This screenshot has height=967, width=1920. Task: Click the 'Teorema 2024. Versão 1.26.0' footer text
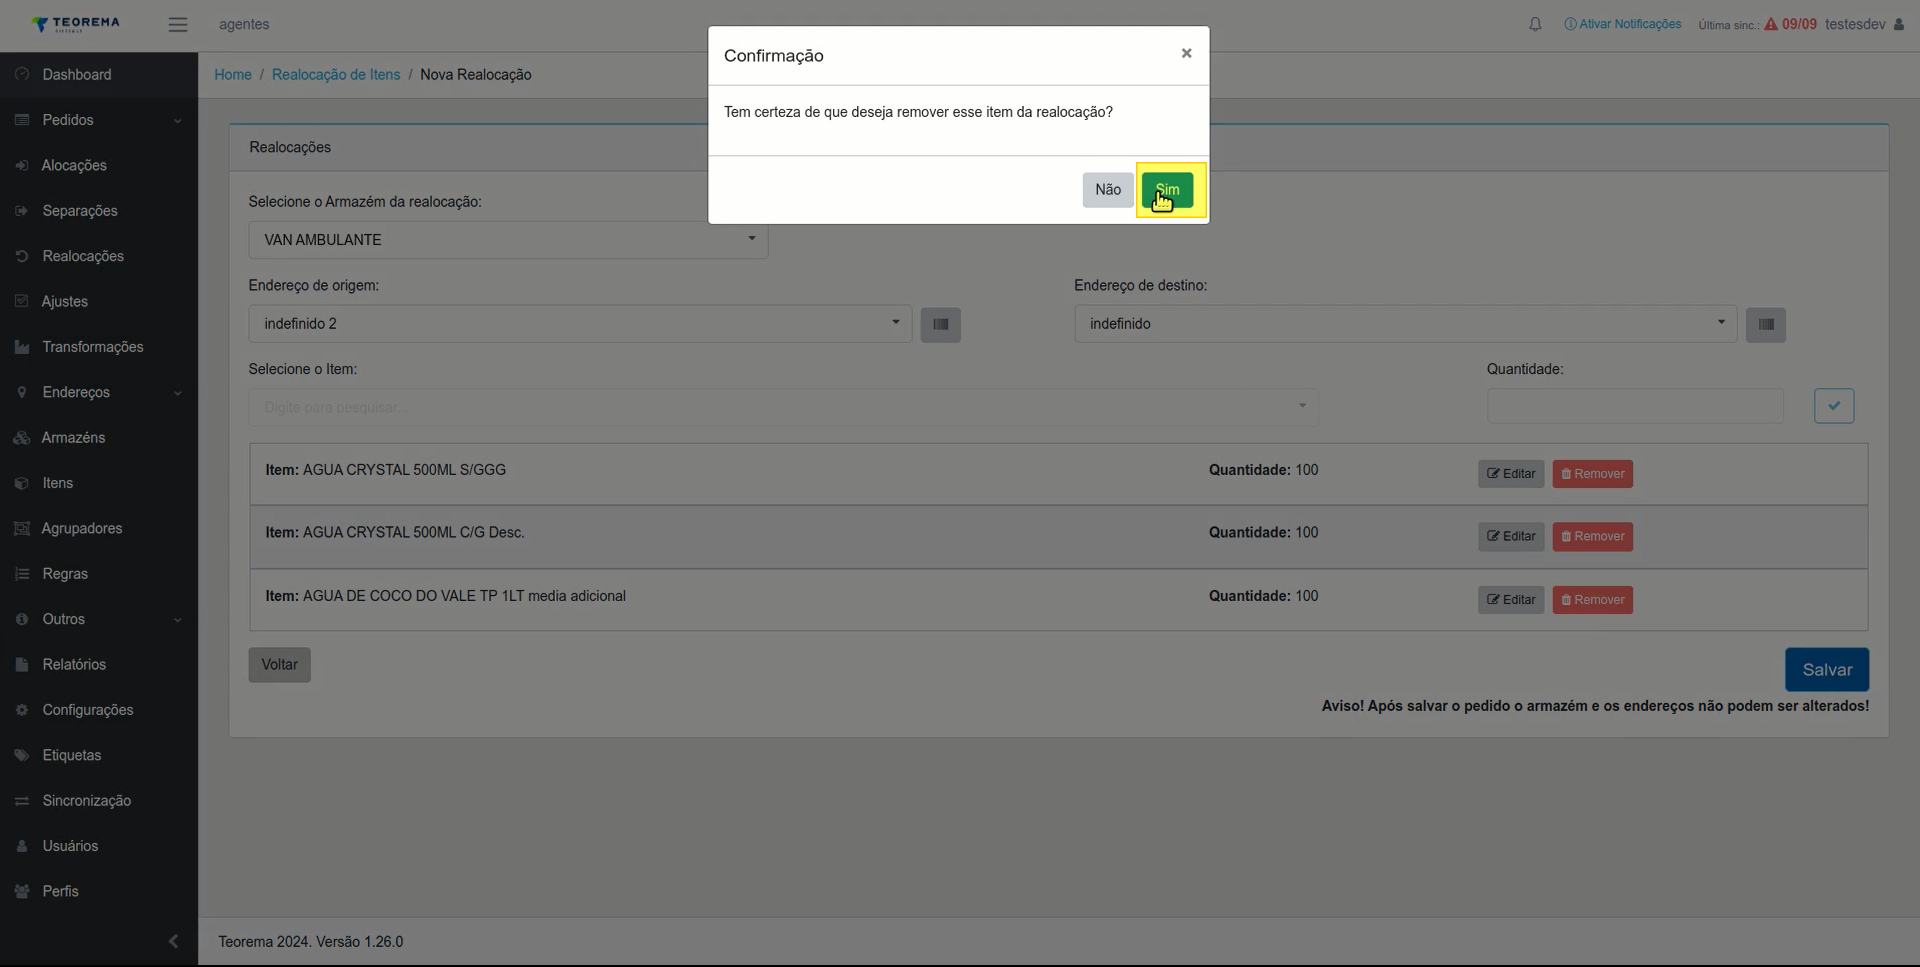pos(311,942)
